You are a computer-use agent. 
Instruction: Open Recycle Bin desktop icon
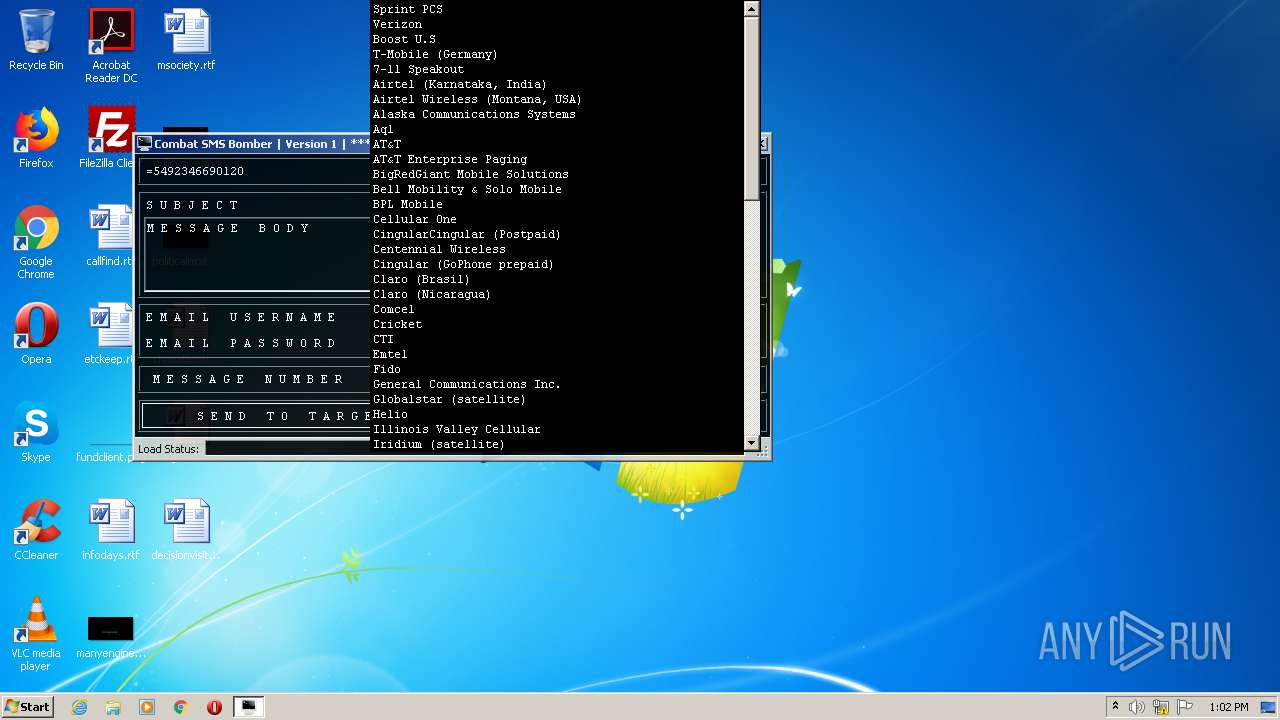36,40
